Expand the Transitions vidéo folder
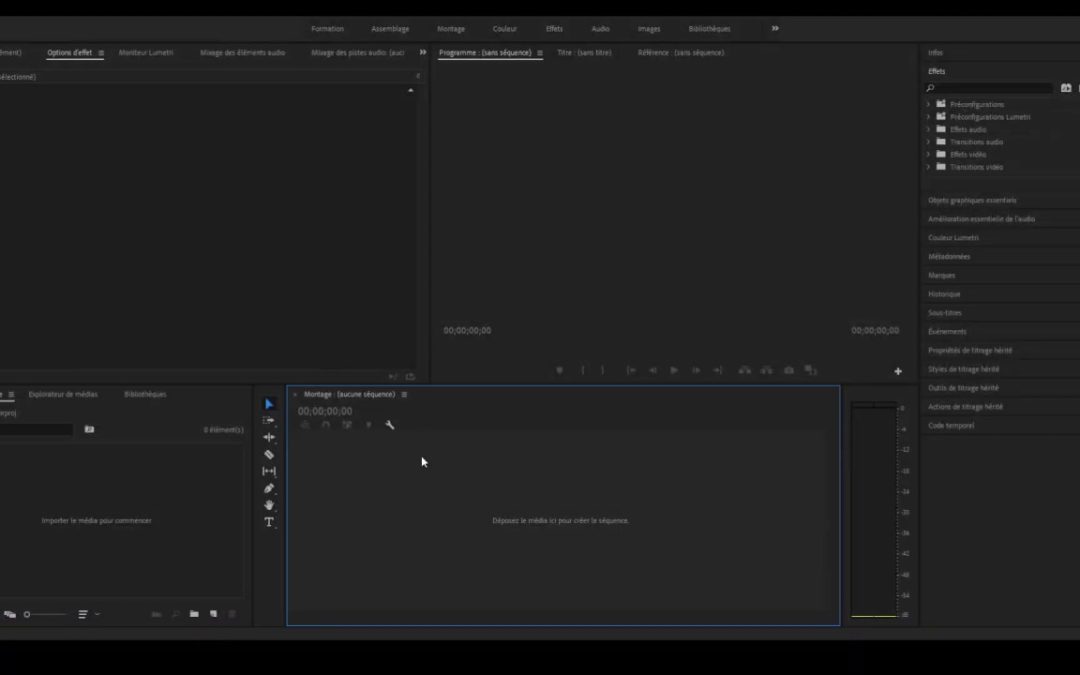Image resolution: width=1080 pixels, height=675 pixels. 928,166
